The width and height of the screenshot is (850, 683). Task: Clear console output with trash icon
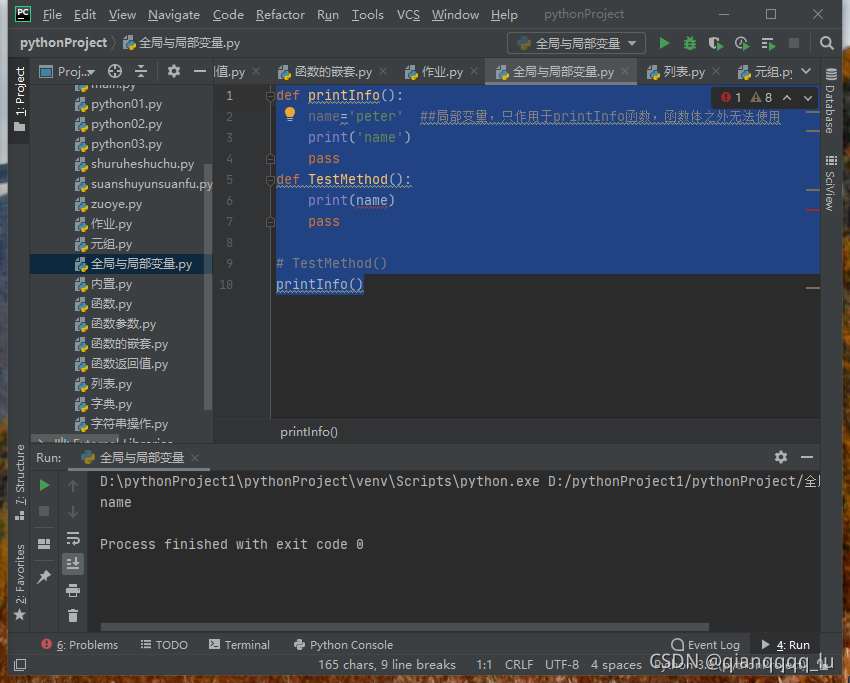pyautogui.click(x=73, y=616)
